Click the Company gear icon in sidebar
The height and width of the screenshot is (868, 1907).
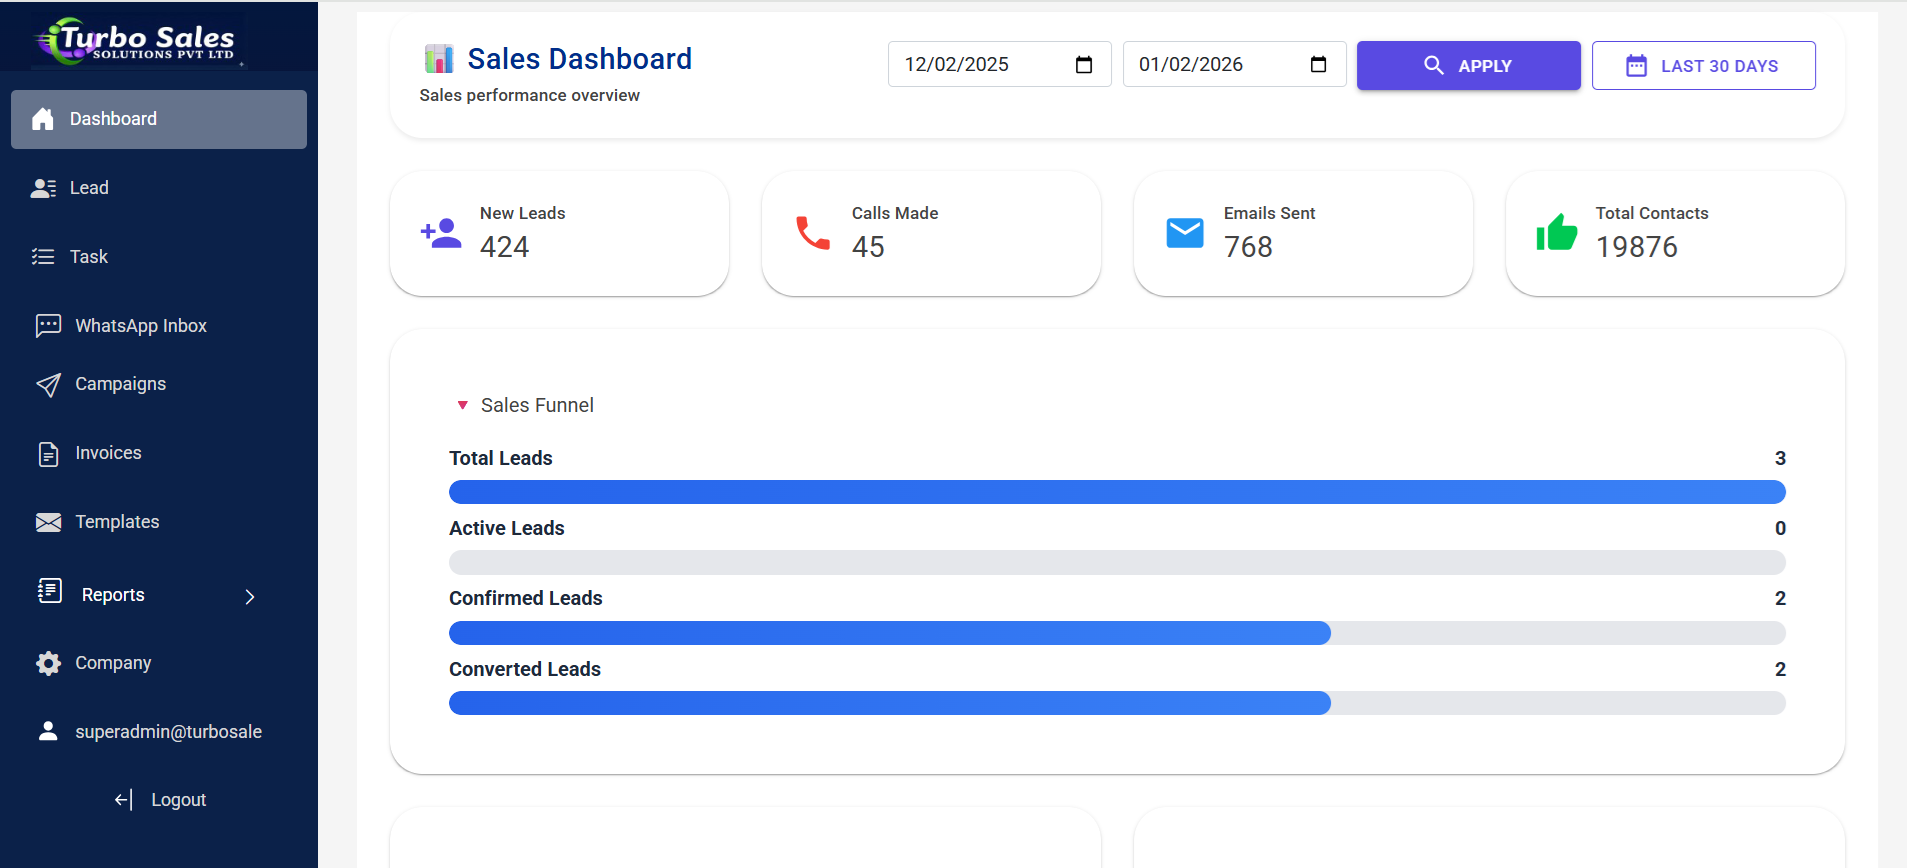pyautogui.click(x=48, y=663)
